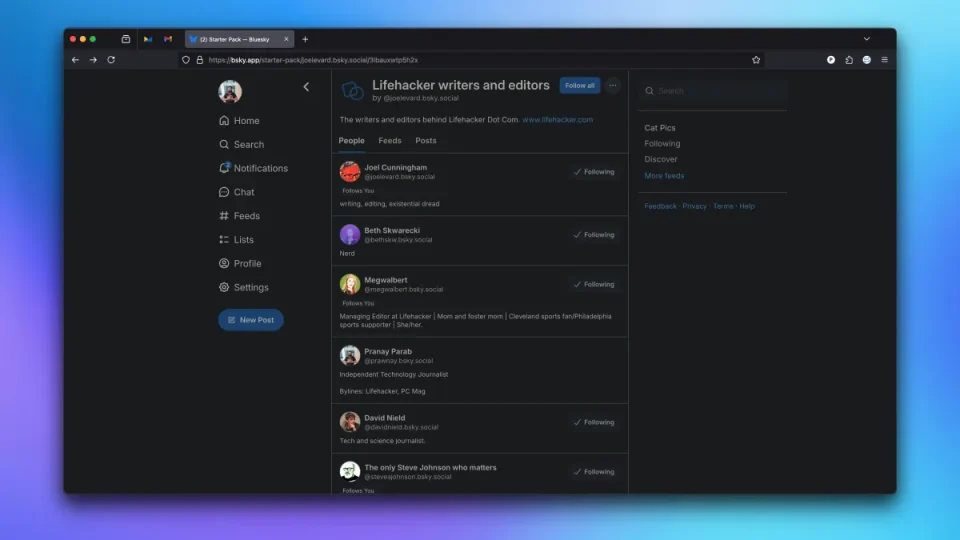This screenshot has height=540, width=960.
Task: Toggle Following for Beth Skwarecki
Action: 594,235
